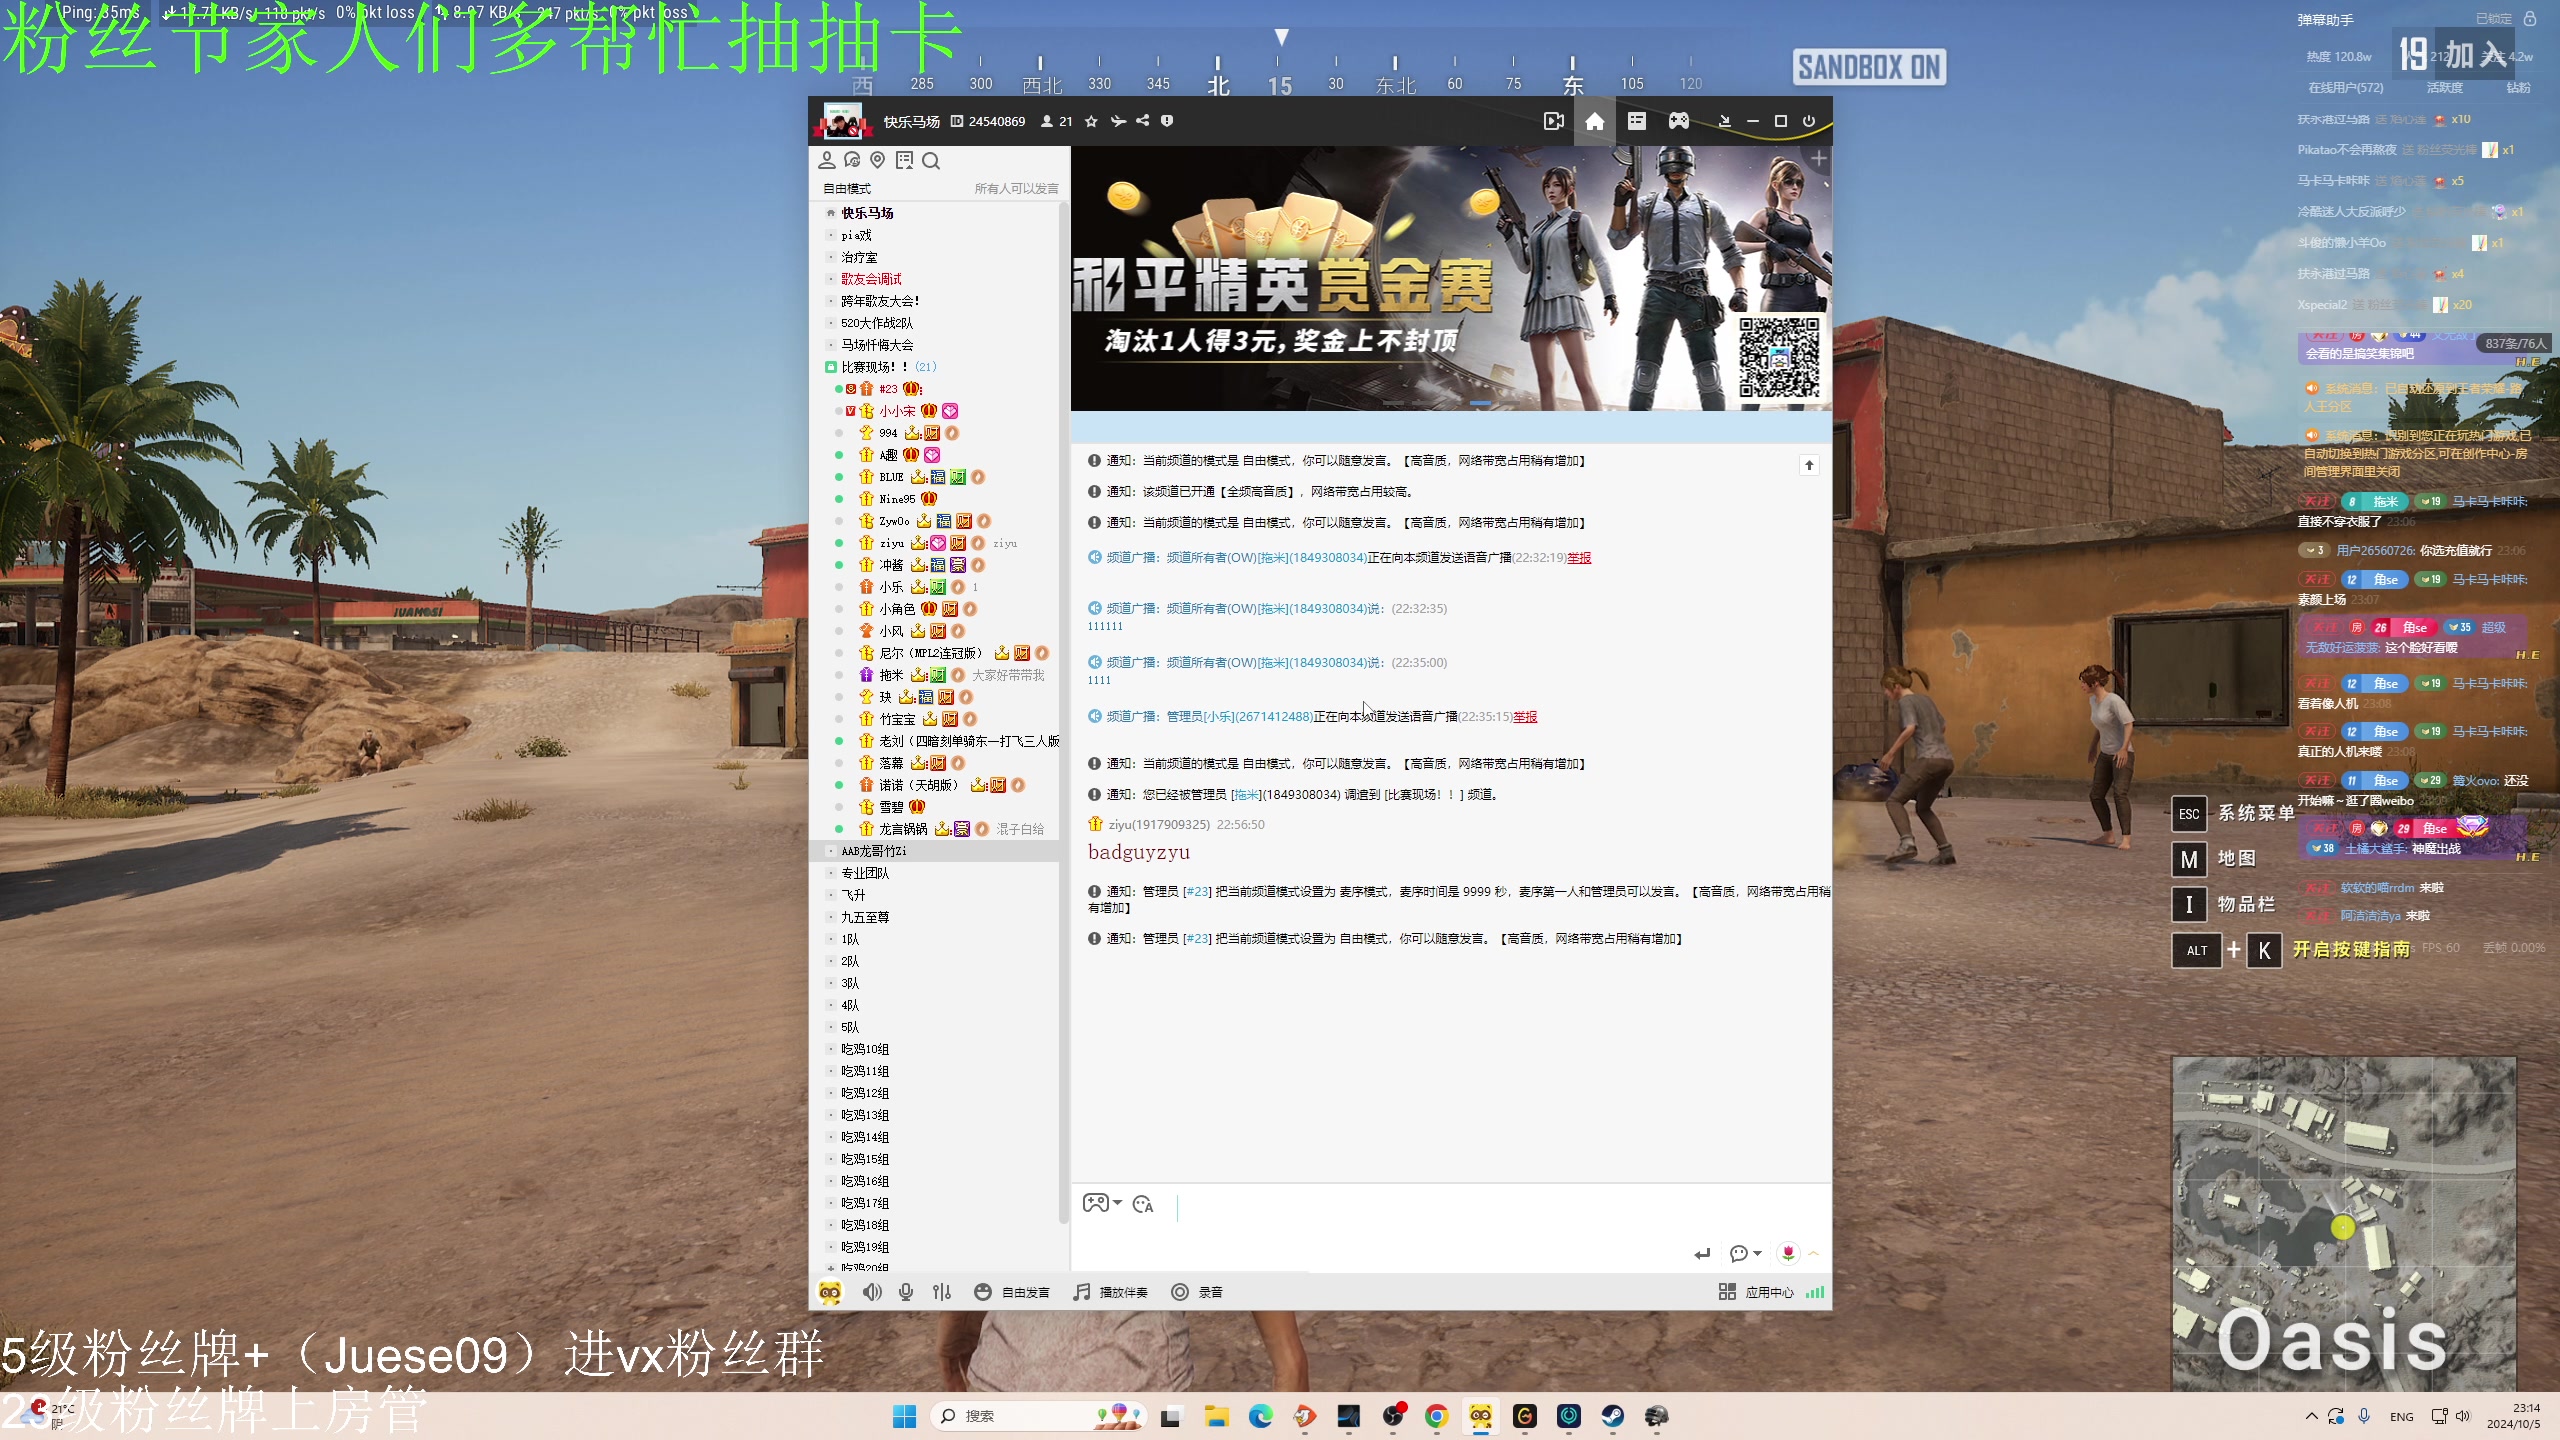Image resolution: width=2560 pixels, height=1440 pixels.
Task: Click the scroll-to-top arrow in chat panel
Action: [1809, 465]
